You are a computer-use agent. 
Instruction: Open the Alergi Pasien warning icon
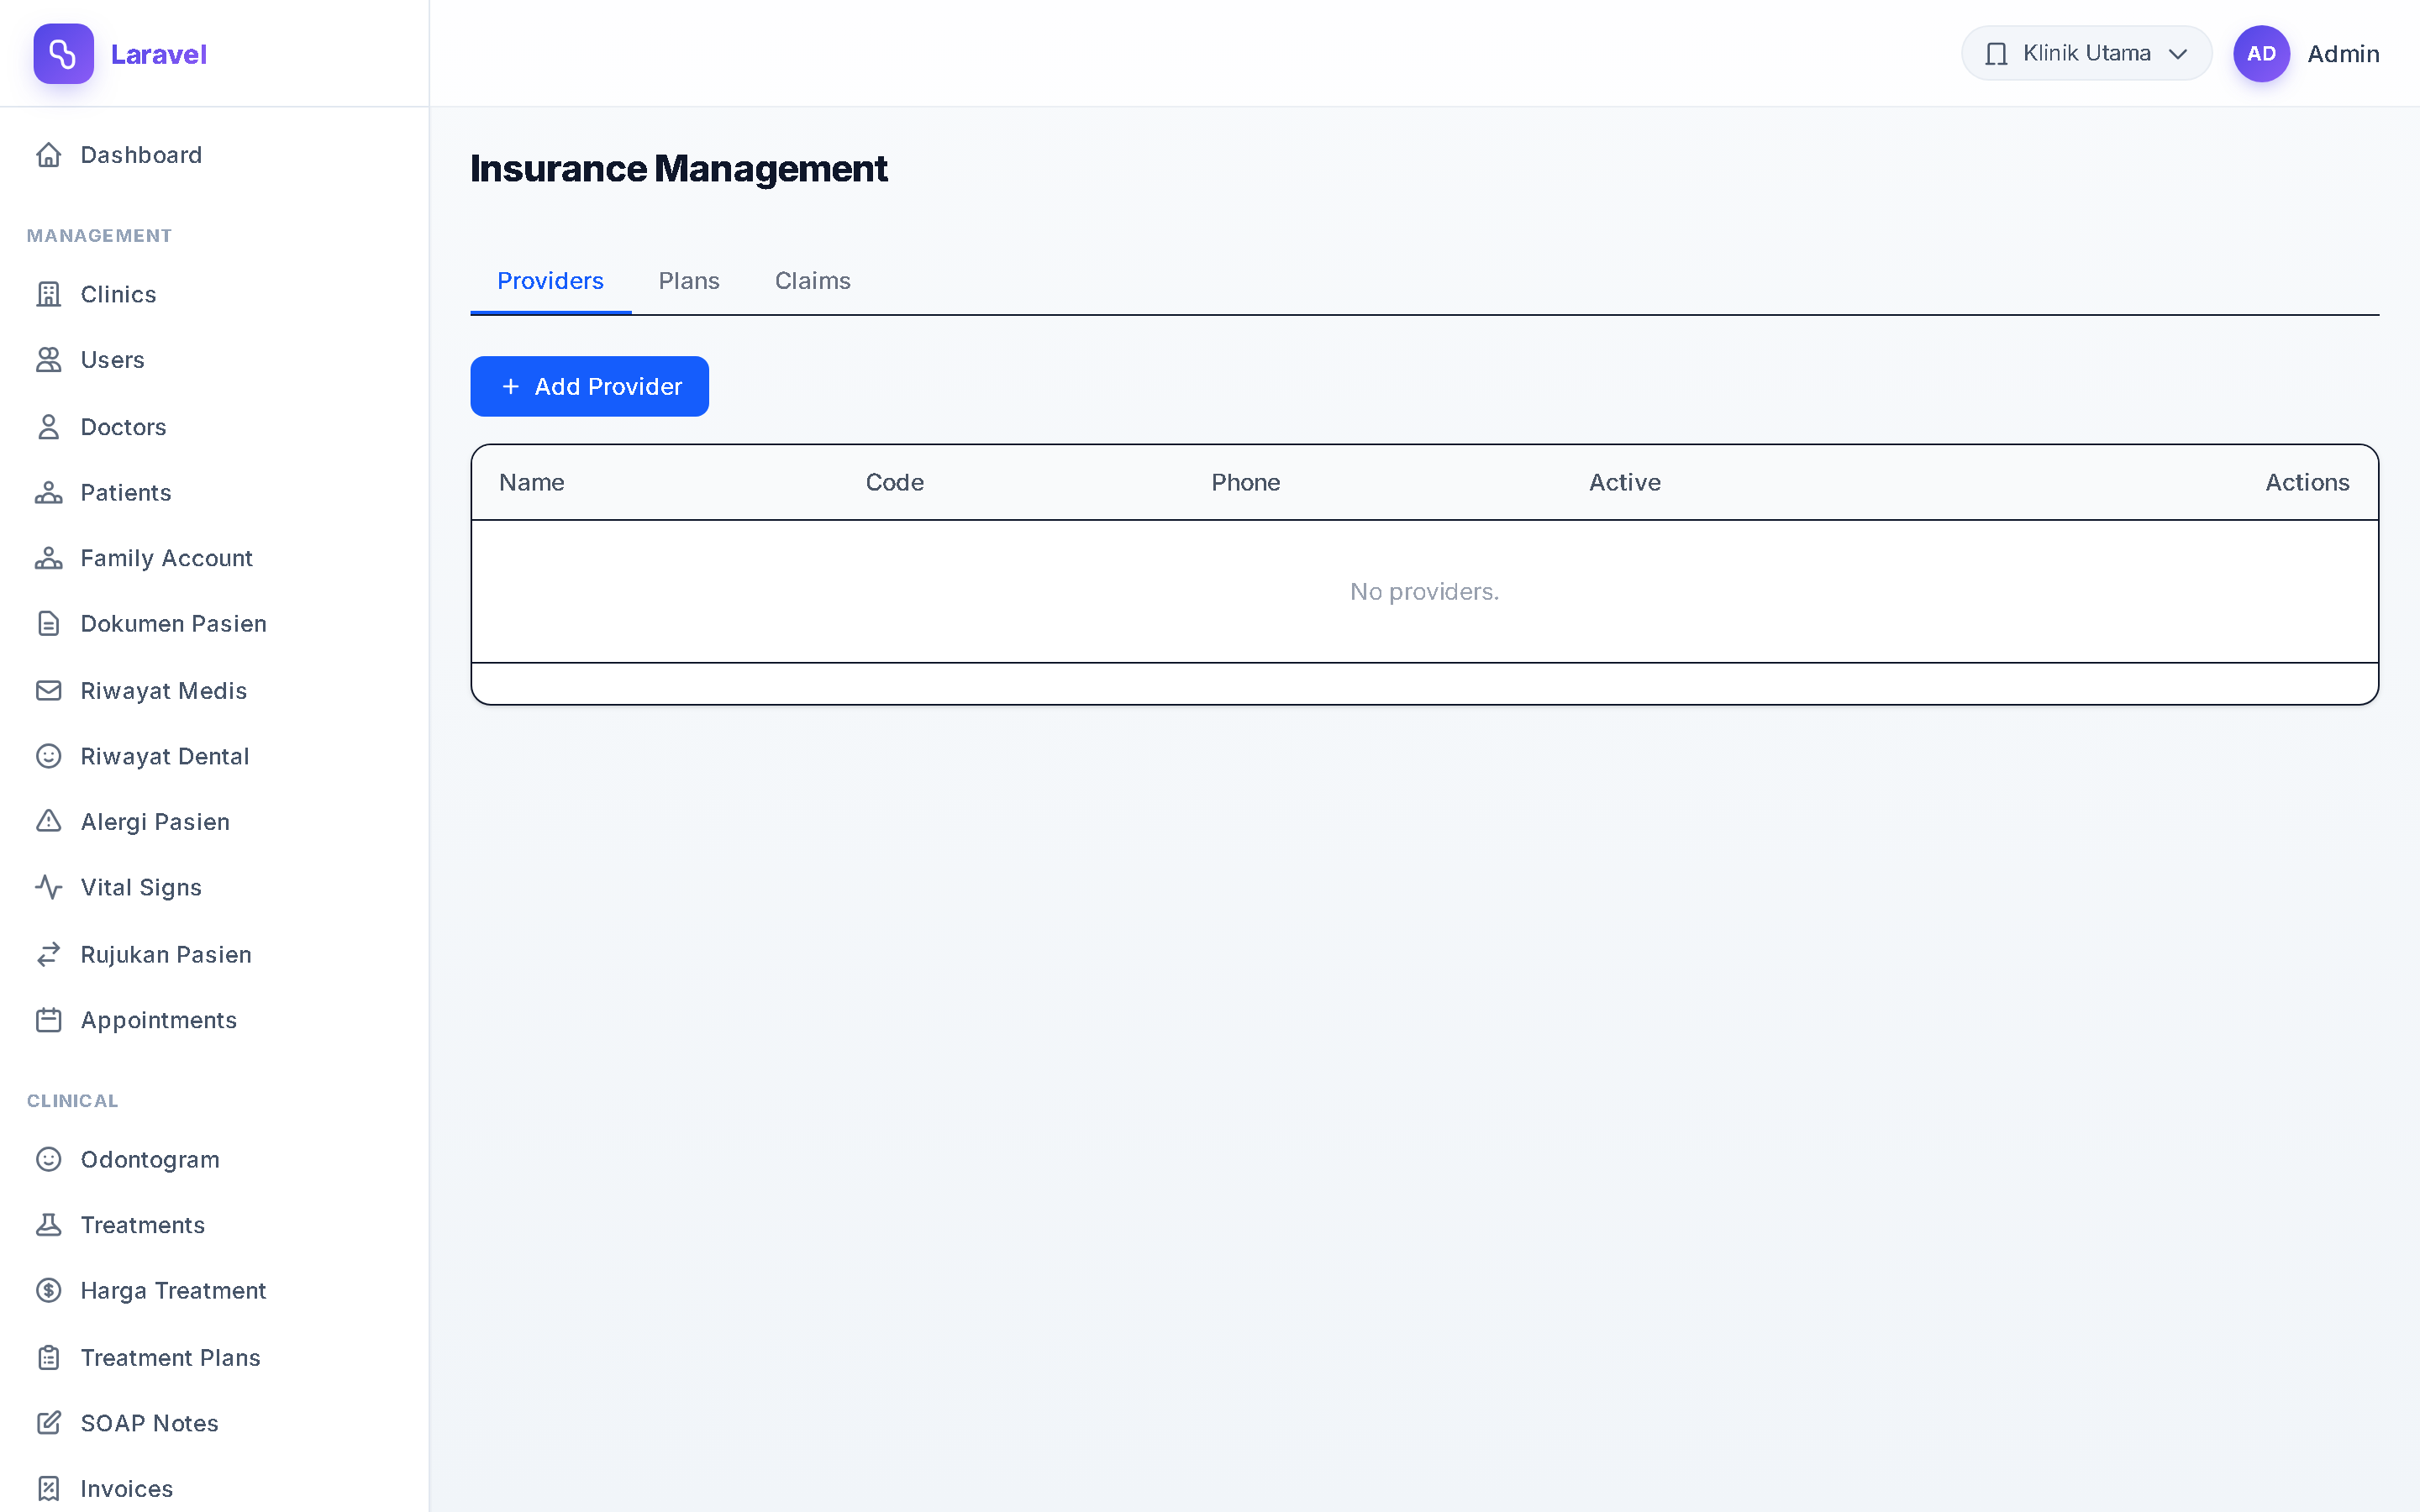pos(49,821)
